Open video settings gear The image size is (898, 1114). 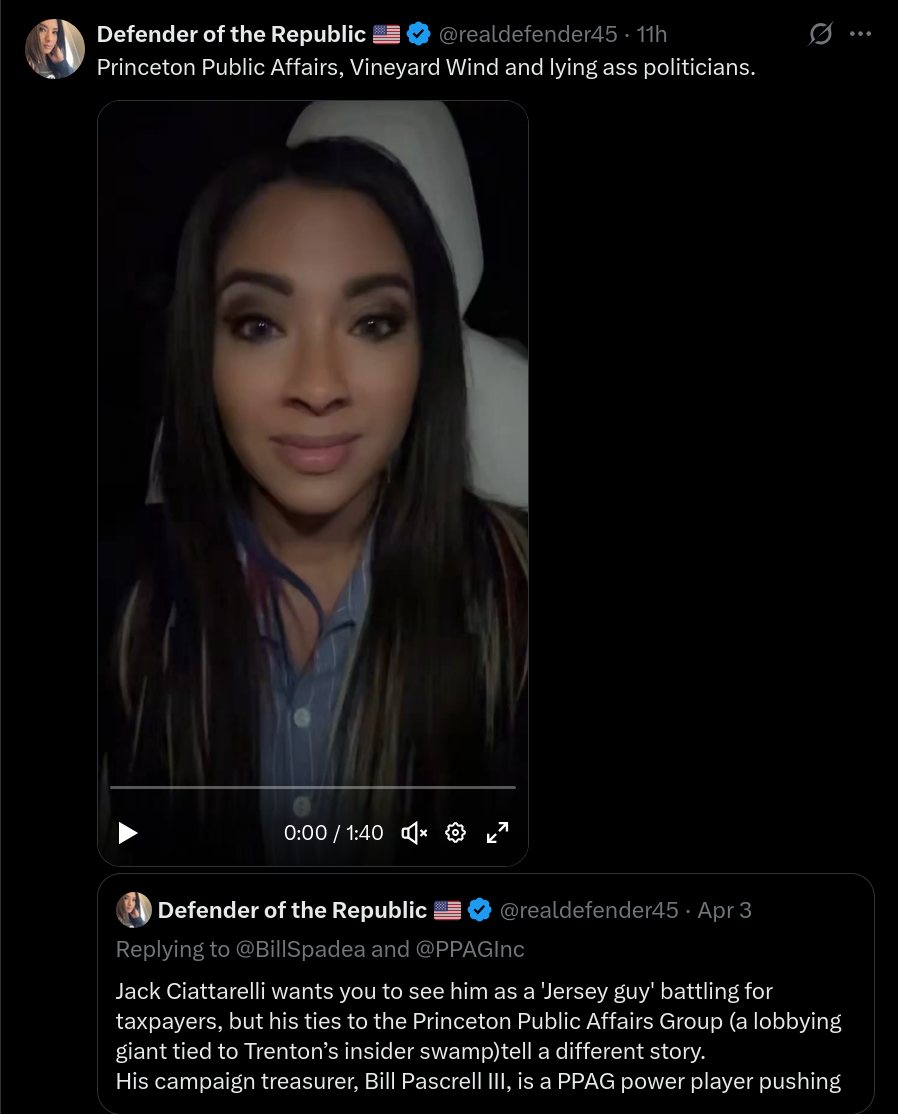pos(455,833)
